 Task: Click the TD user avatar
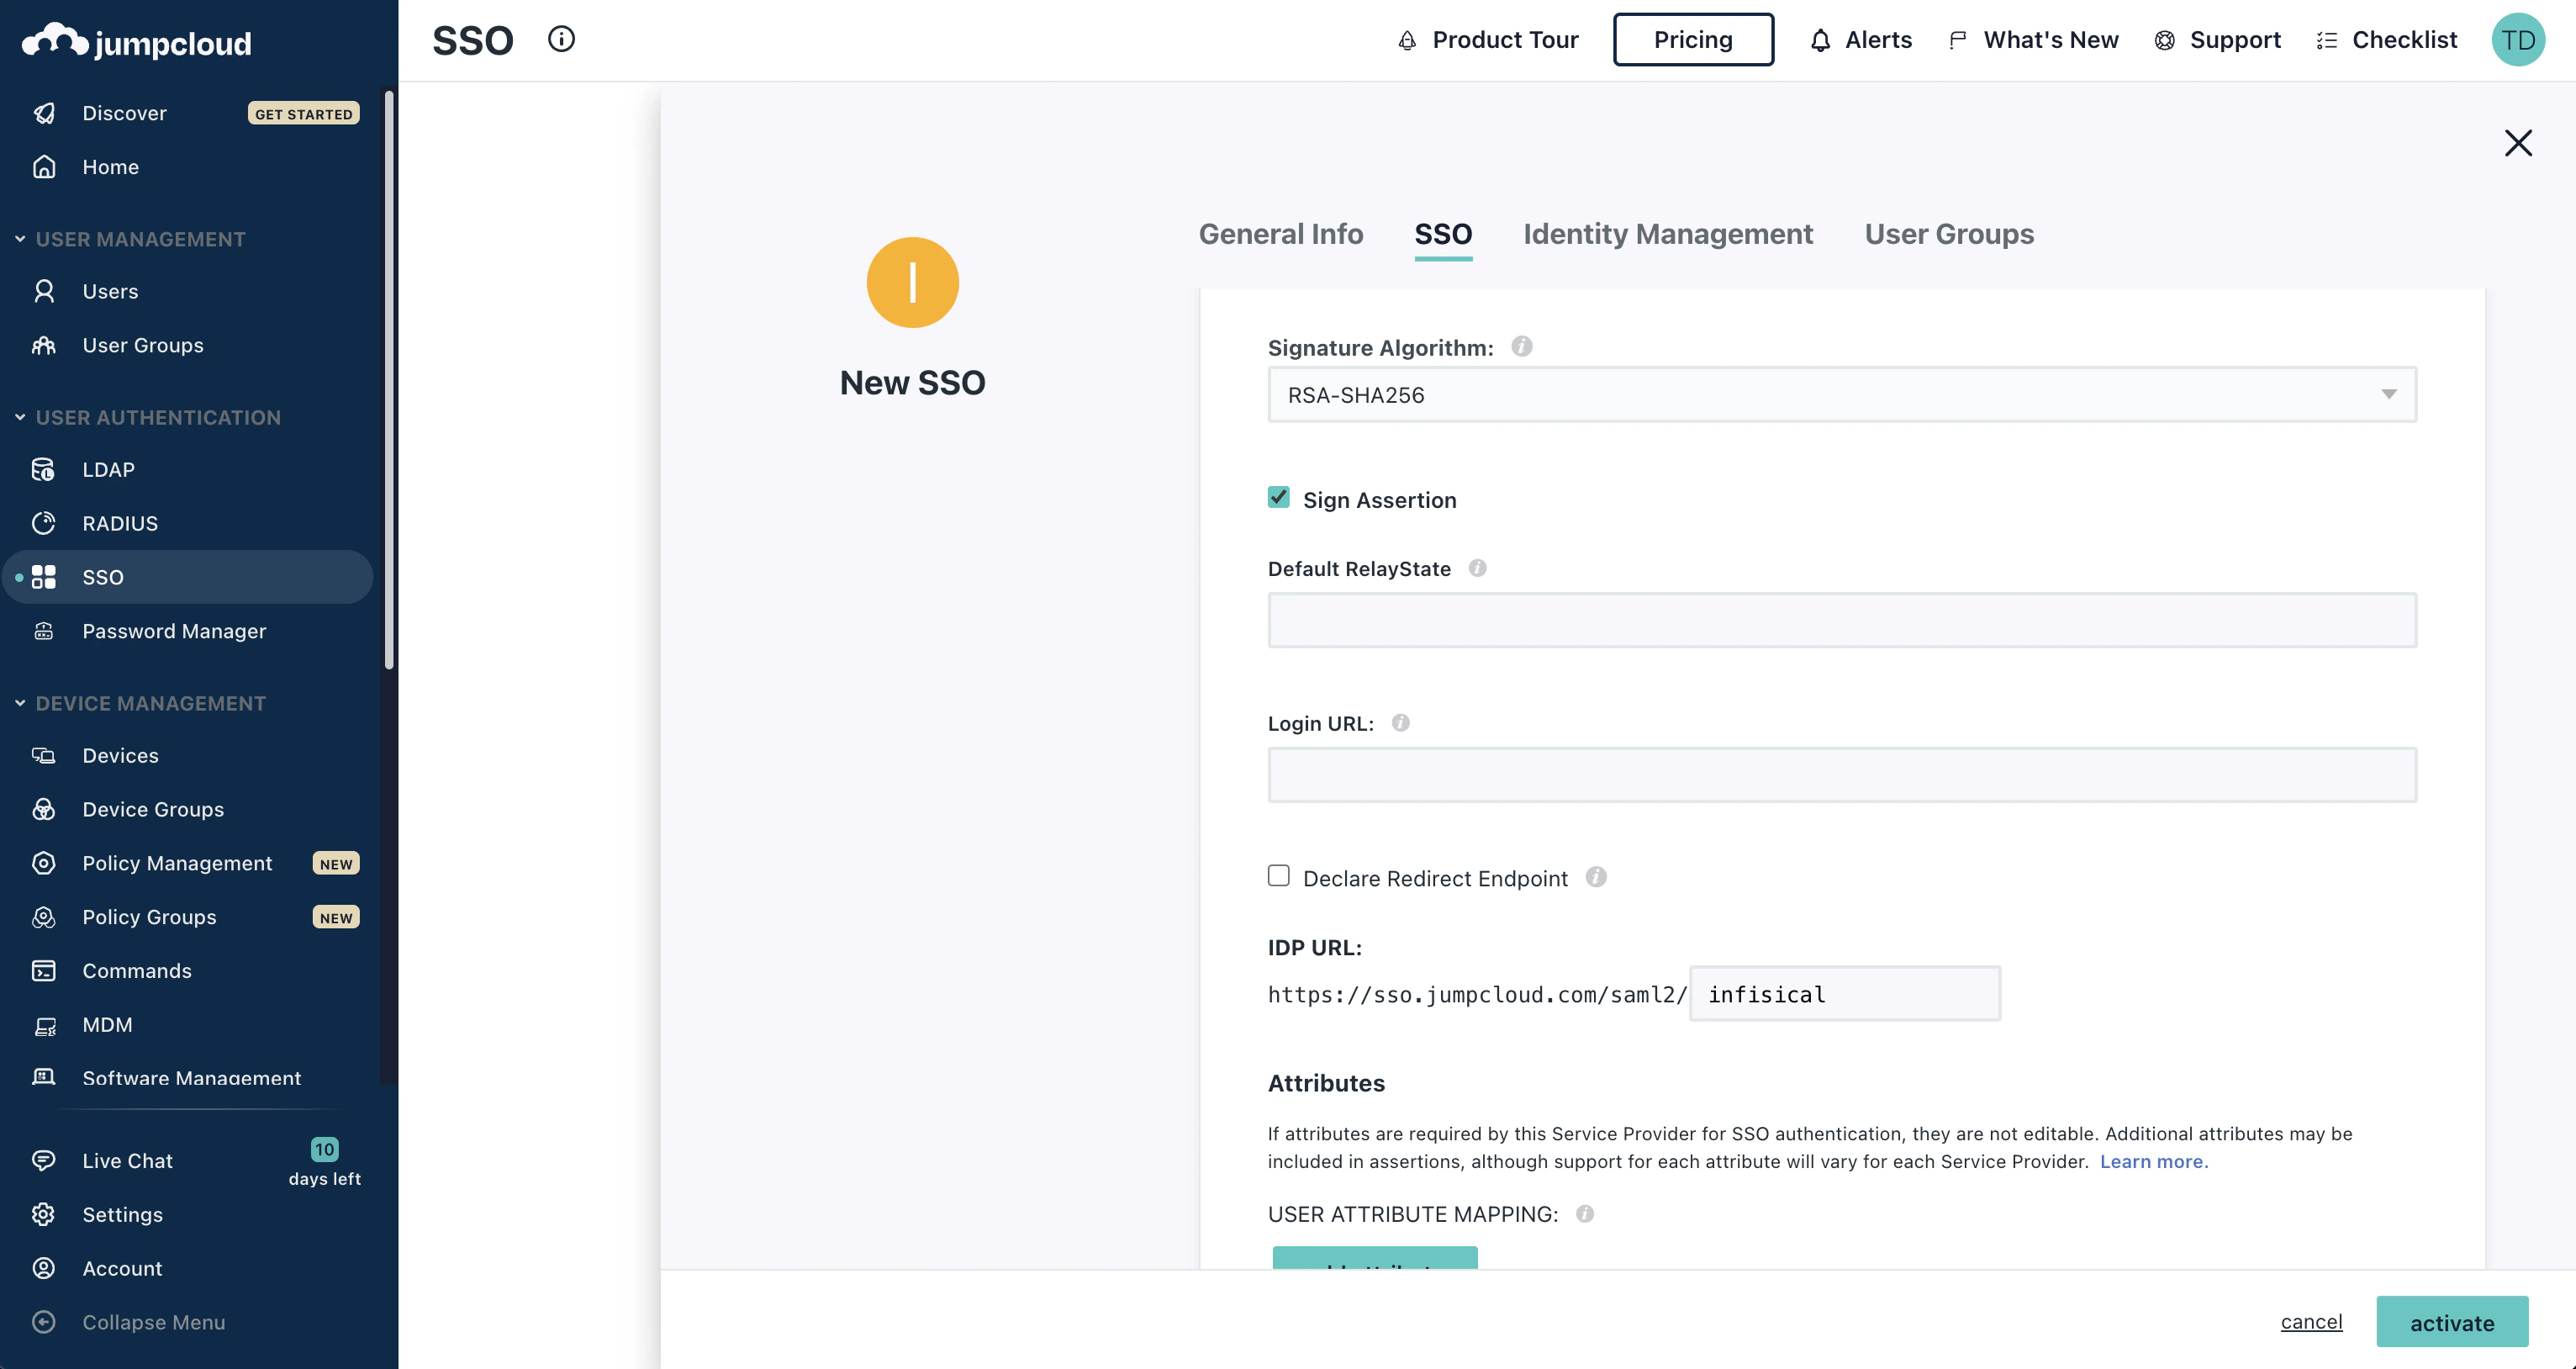click(2518, 40)
